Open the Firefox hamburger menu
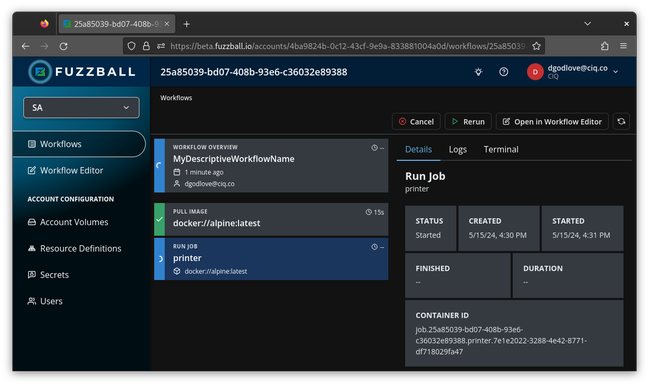650x386 pixels. (623, 46)
